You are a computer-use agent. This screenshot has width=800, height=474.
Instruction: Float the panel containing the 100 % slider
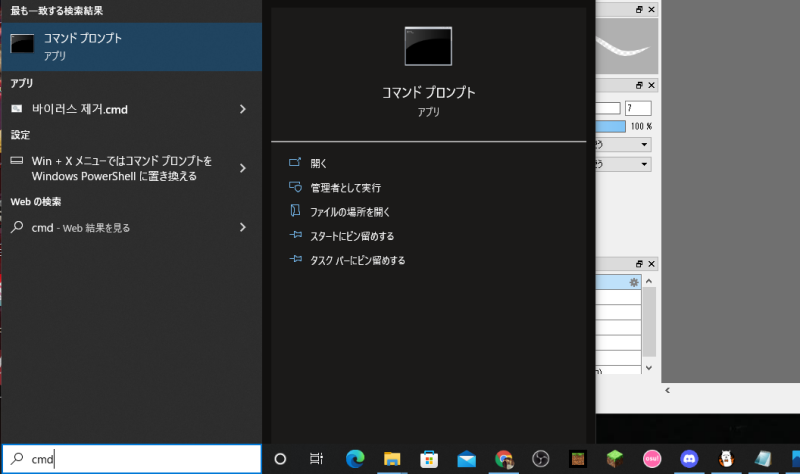639,85
